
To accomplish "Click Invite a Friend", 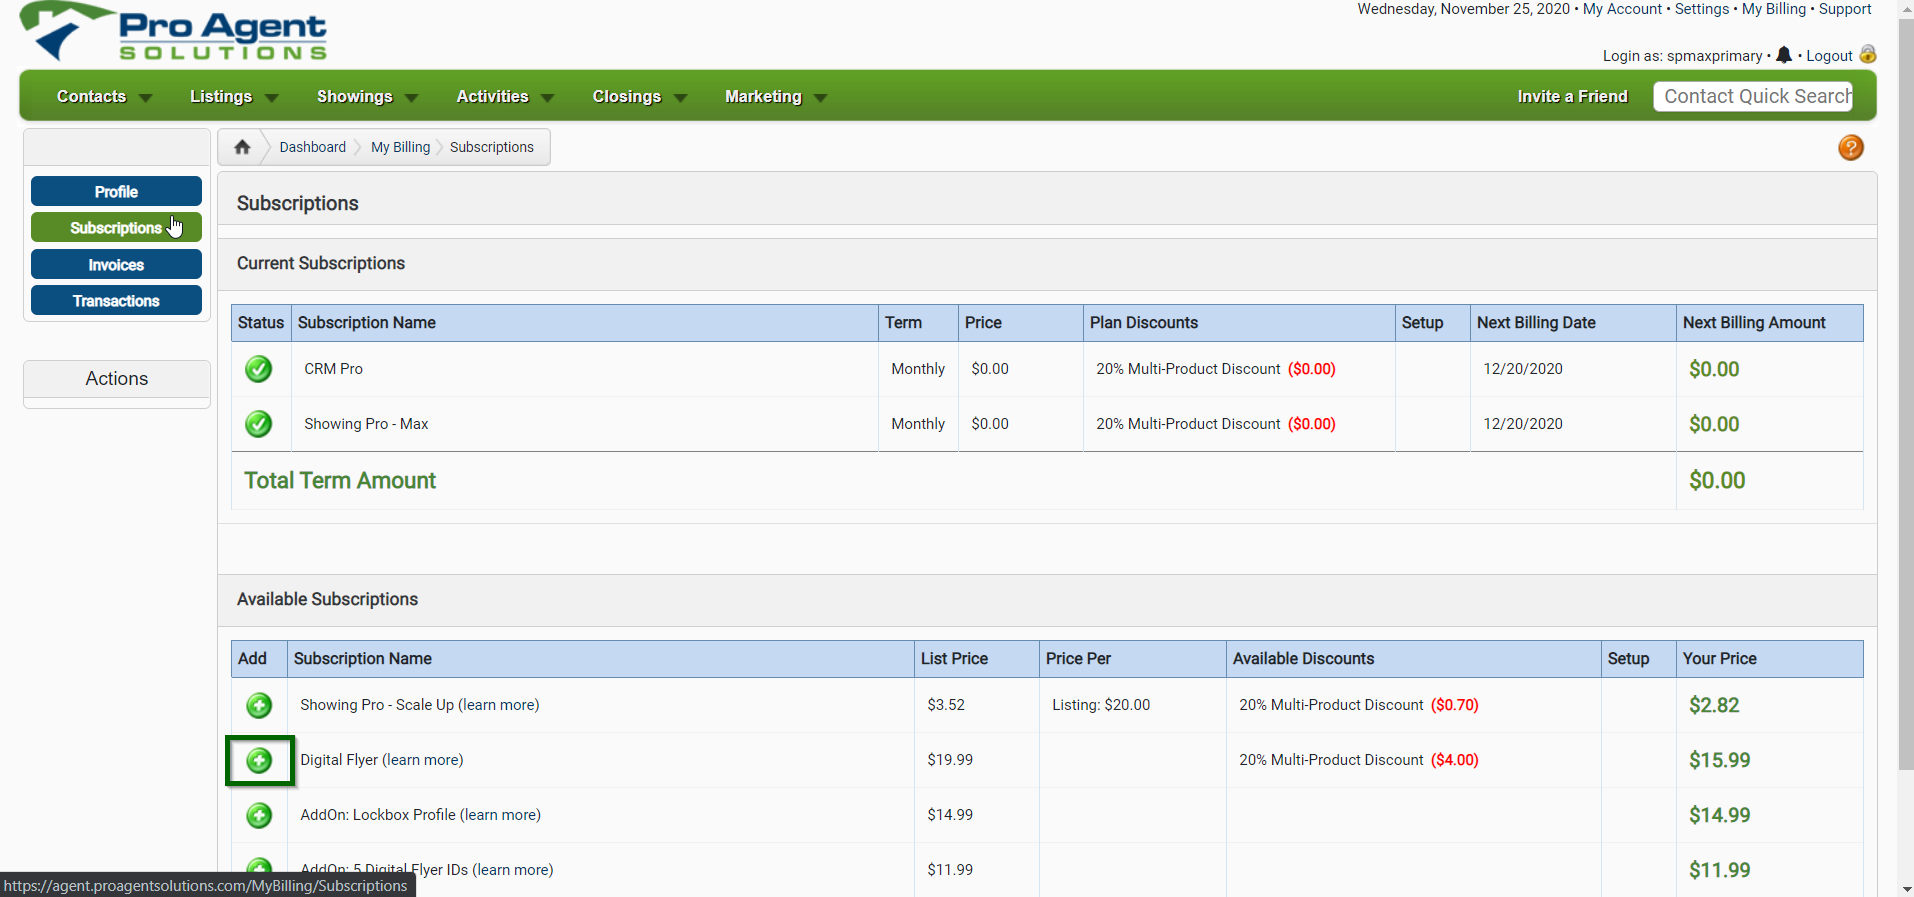I will pos(1572,96).
